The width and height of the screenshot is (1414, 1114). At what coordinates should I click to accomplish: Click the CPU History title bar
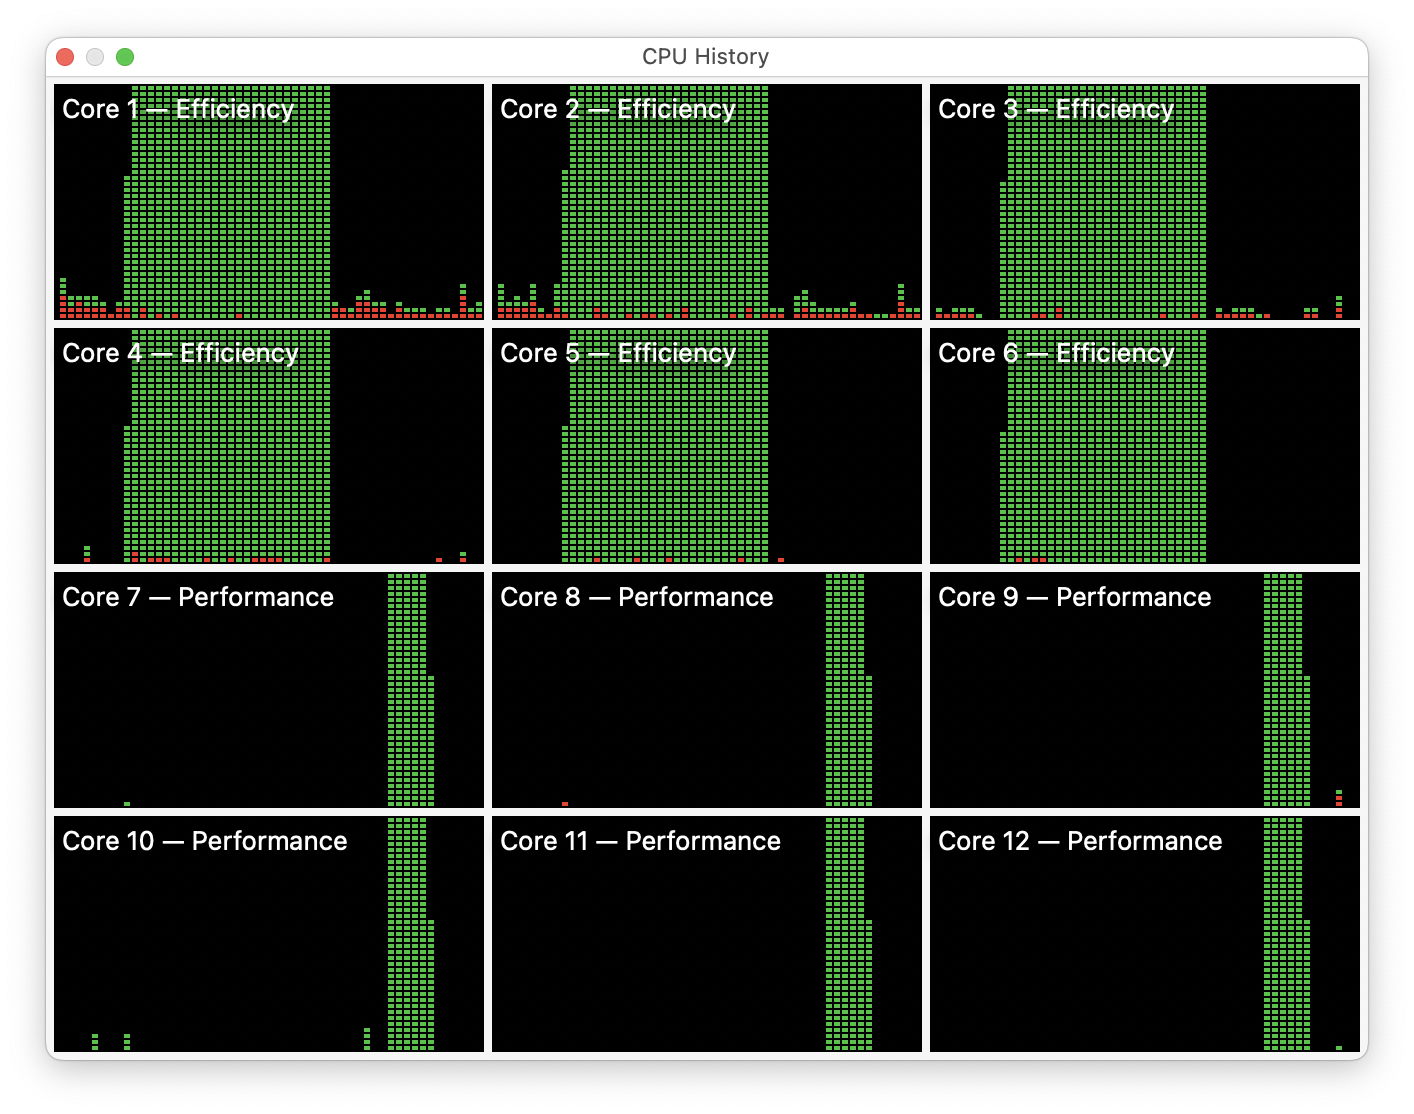coord(706,56)
